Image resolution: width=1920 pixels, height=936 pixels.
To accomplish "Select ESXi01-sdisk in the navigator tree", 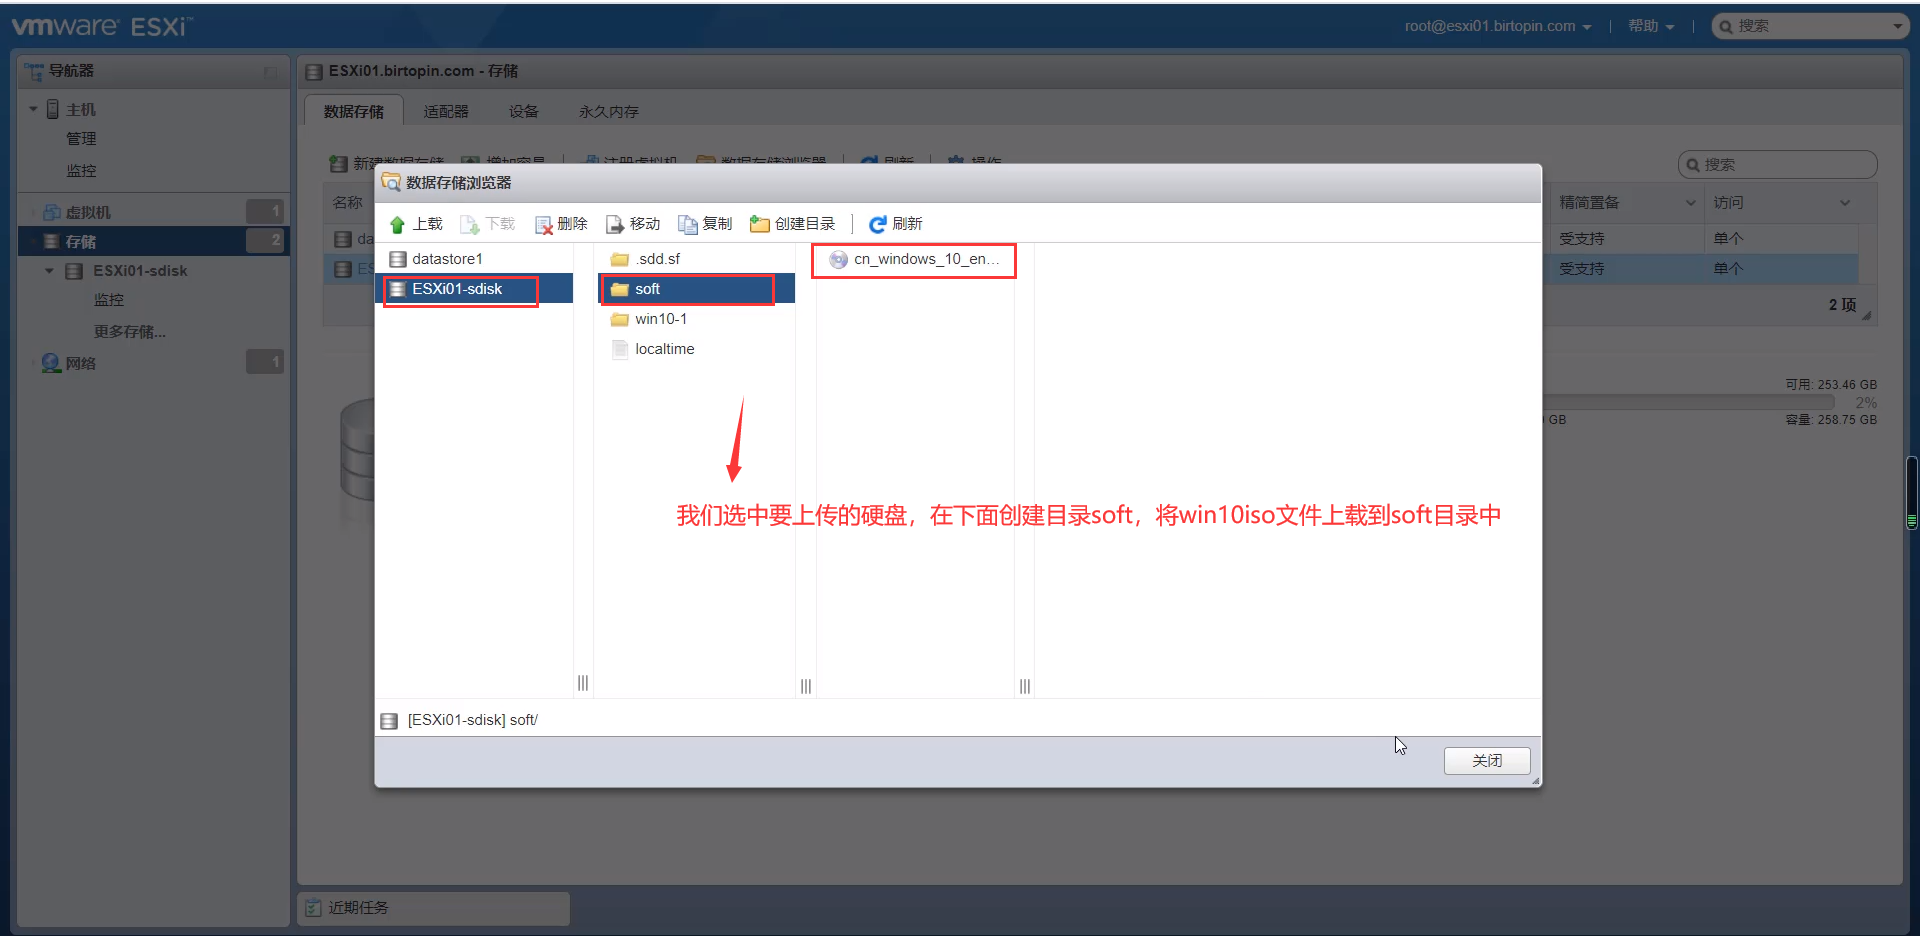I will (x=140, y=271).
